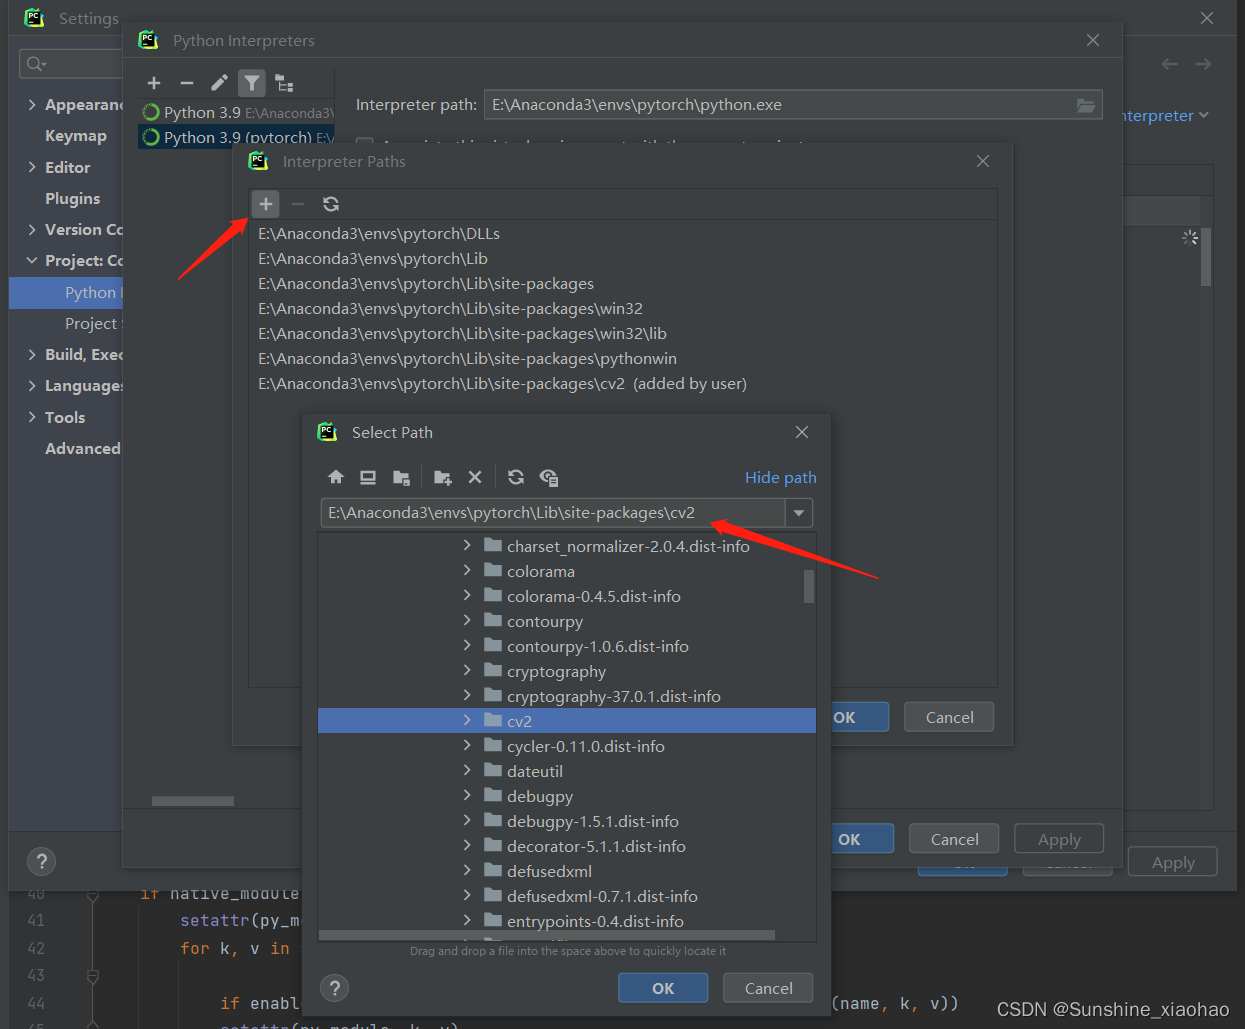Select Python Interpreter item under Project

66,292
